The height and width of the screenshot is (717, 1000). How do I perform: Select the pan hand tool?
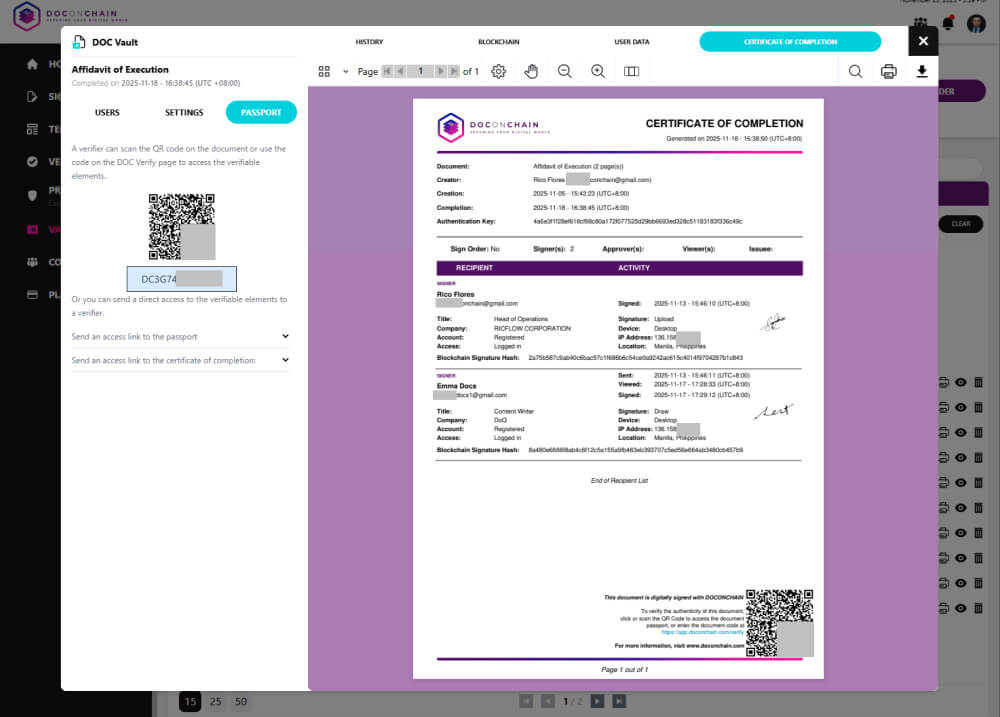coord(531,71)
